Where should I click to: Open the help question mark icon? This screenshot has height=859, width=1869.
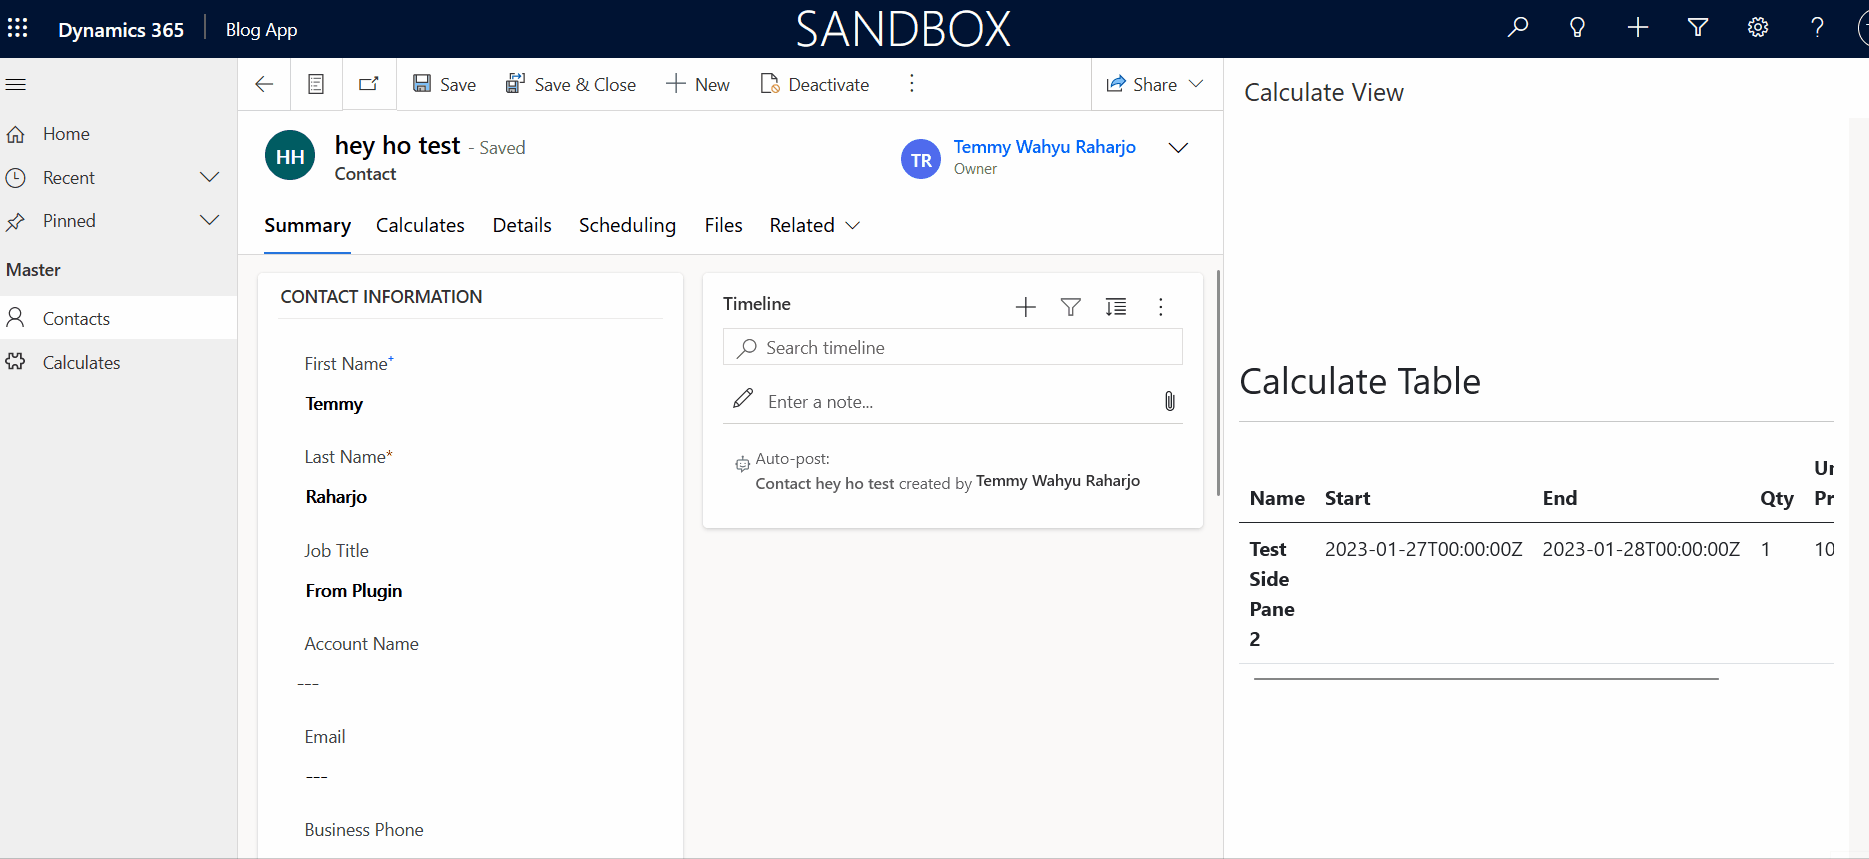pos(1818,28)
